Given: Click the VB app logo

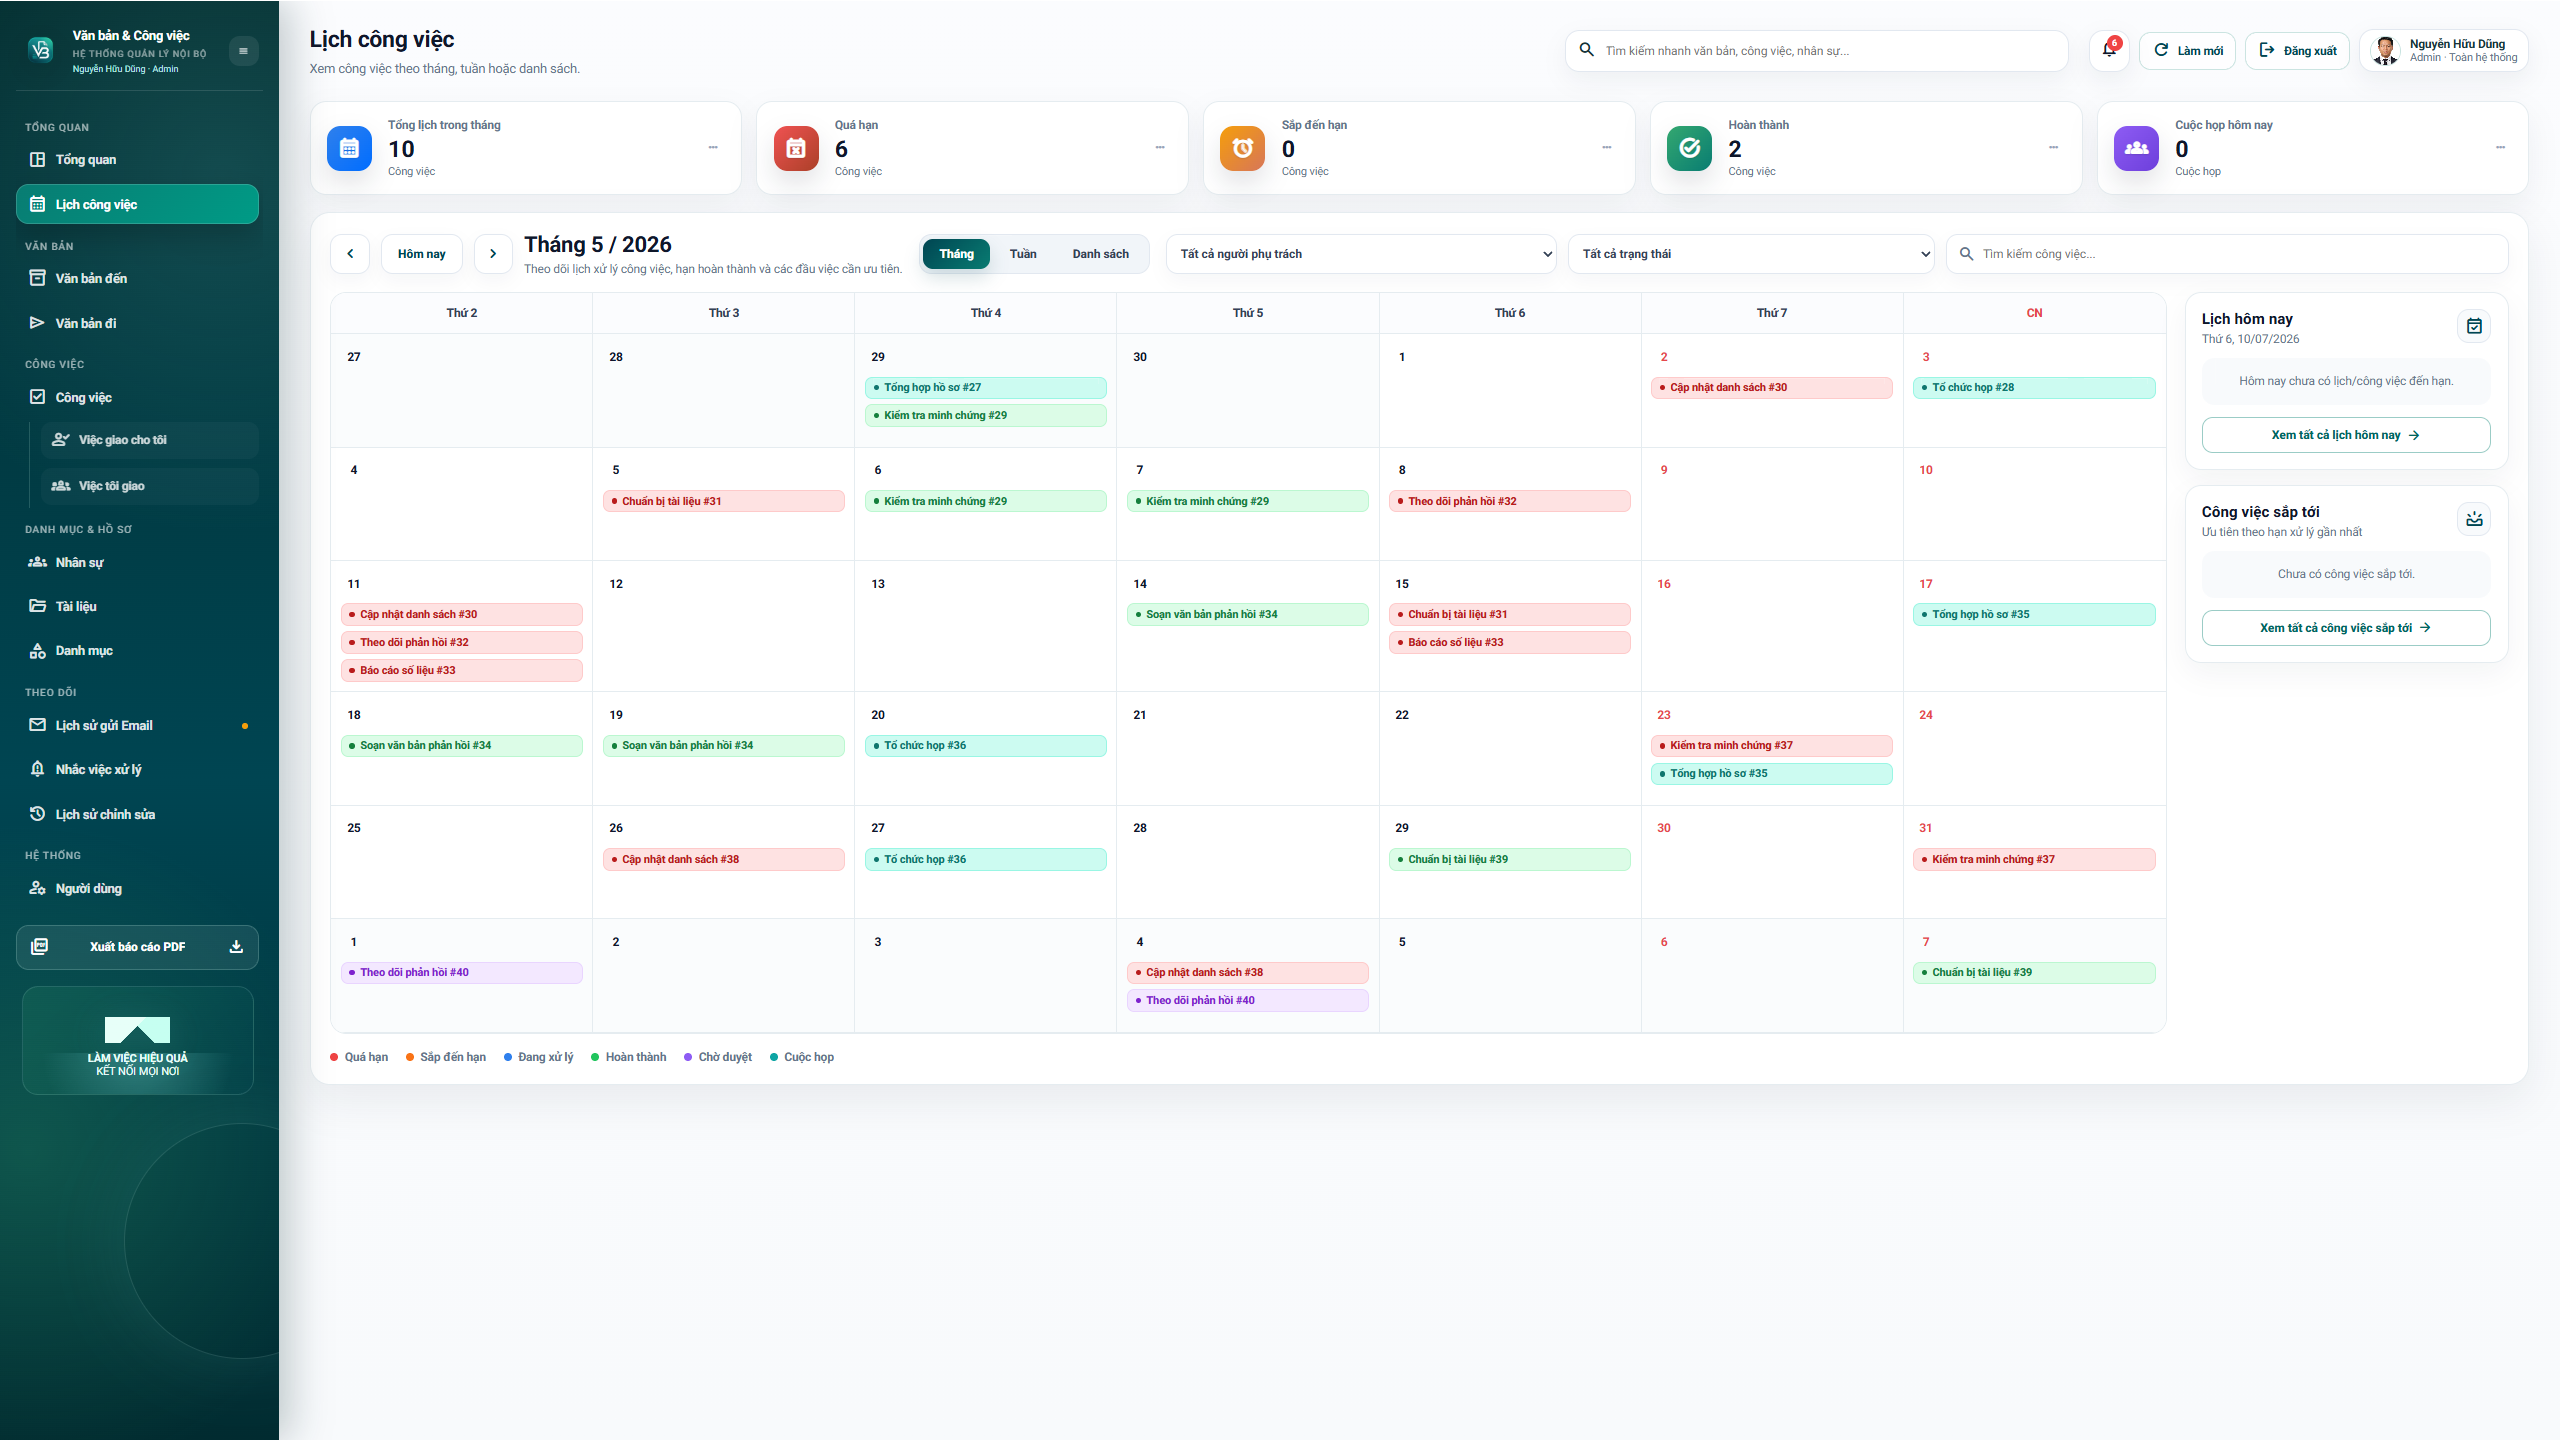Looking at the screenshot, I should [41, 50].
